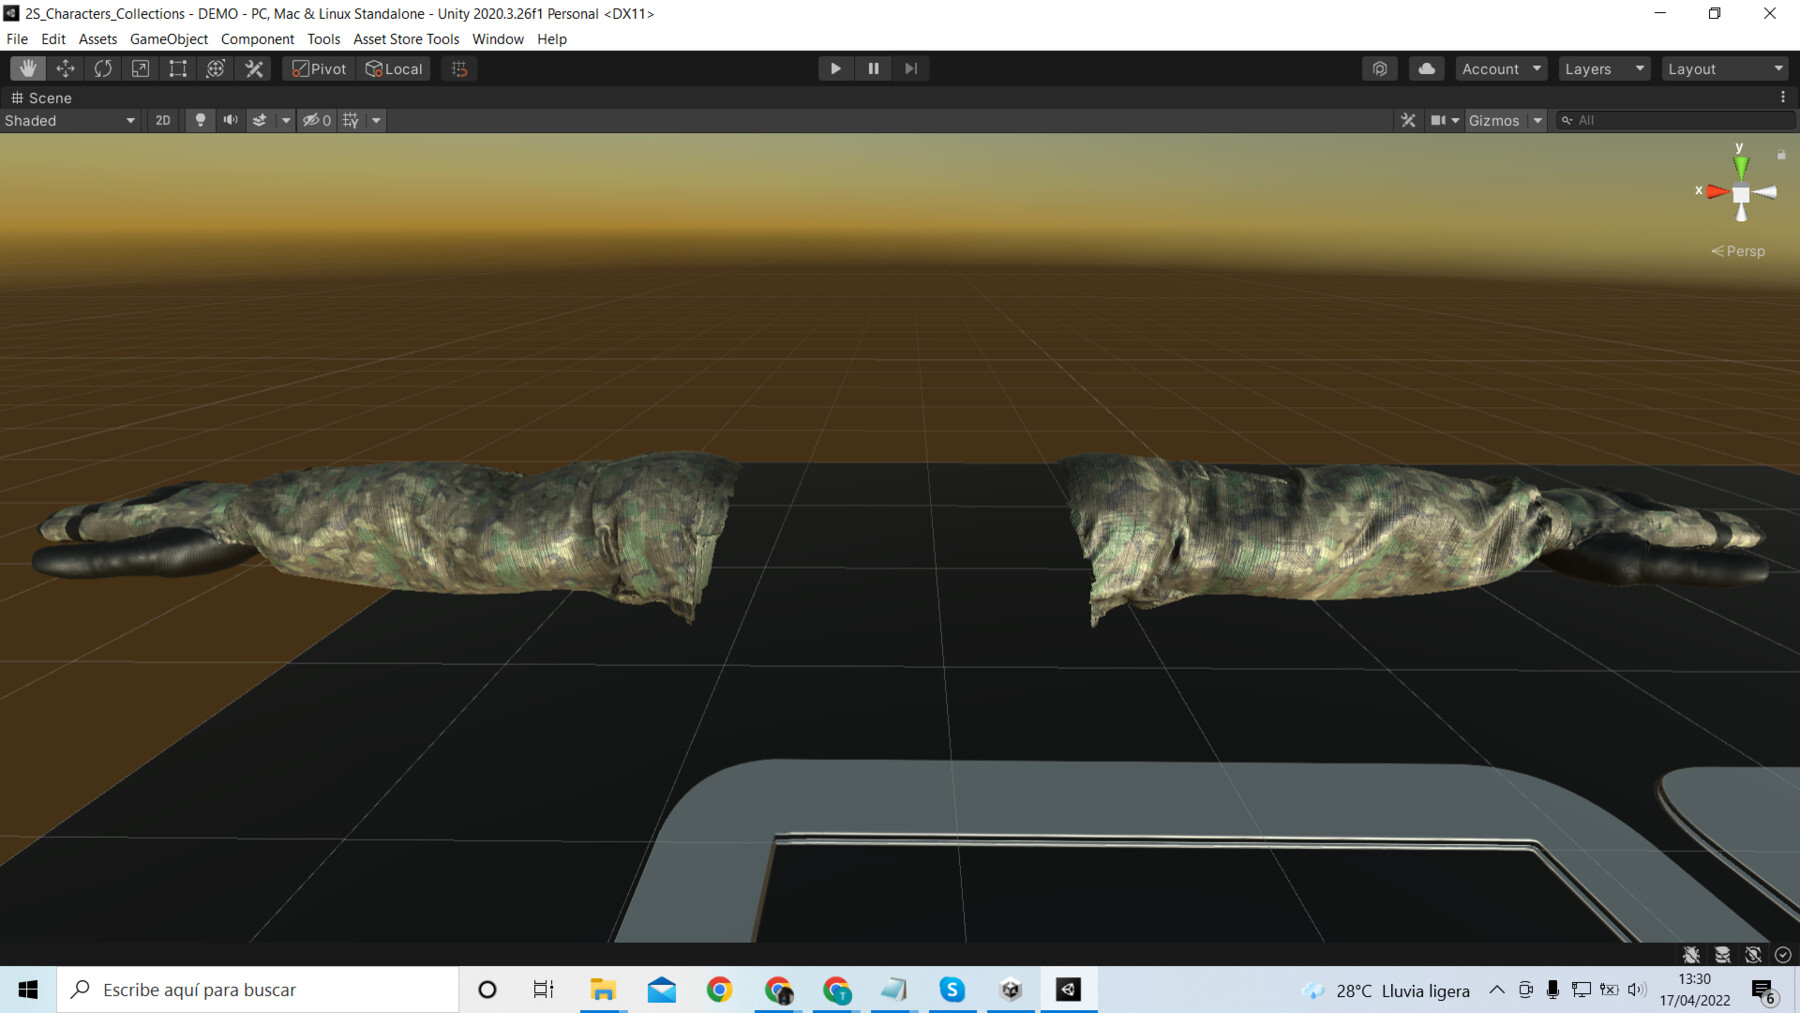Viewport: 1800px width, 1013px height.
Task: Click the Unity Plastic SCM collaborate icon
Action: (1380, 68)
